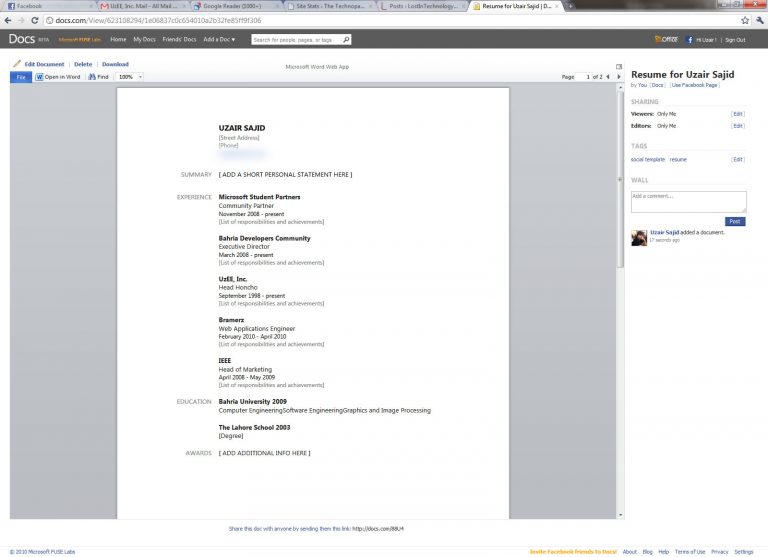Viewport: 768px width, 557px height.
Task: Click Invite Facebook friends to Docs link
Action: (x=573, y=552)
